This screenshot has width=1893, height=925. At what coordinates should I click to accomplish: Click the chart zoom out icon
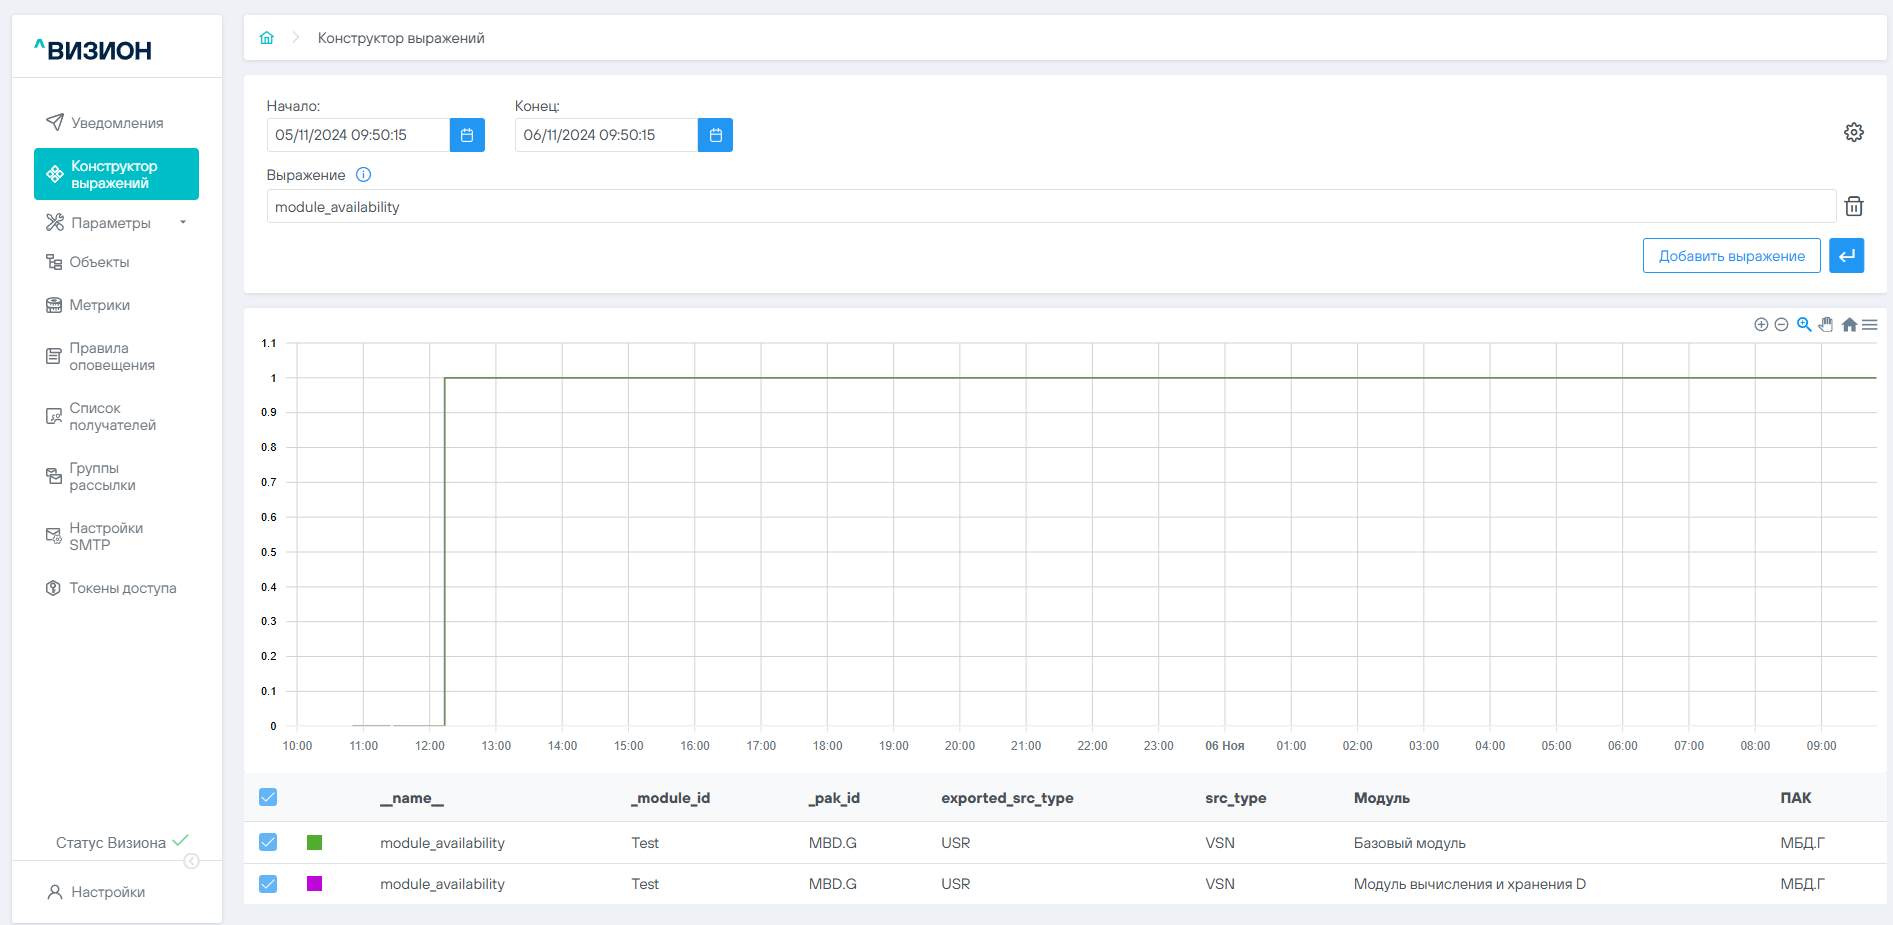(x=1781, y=325)
